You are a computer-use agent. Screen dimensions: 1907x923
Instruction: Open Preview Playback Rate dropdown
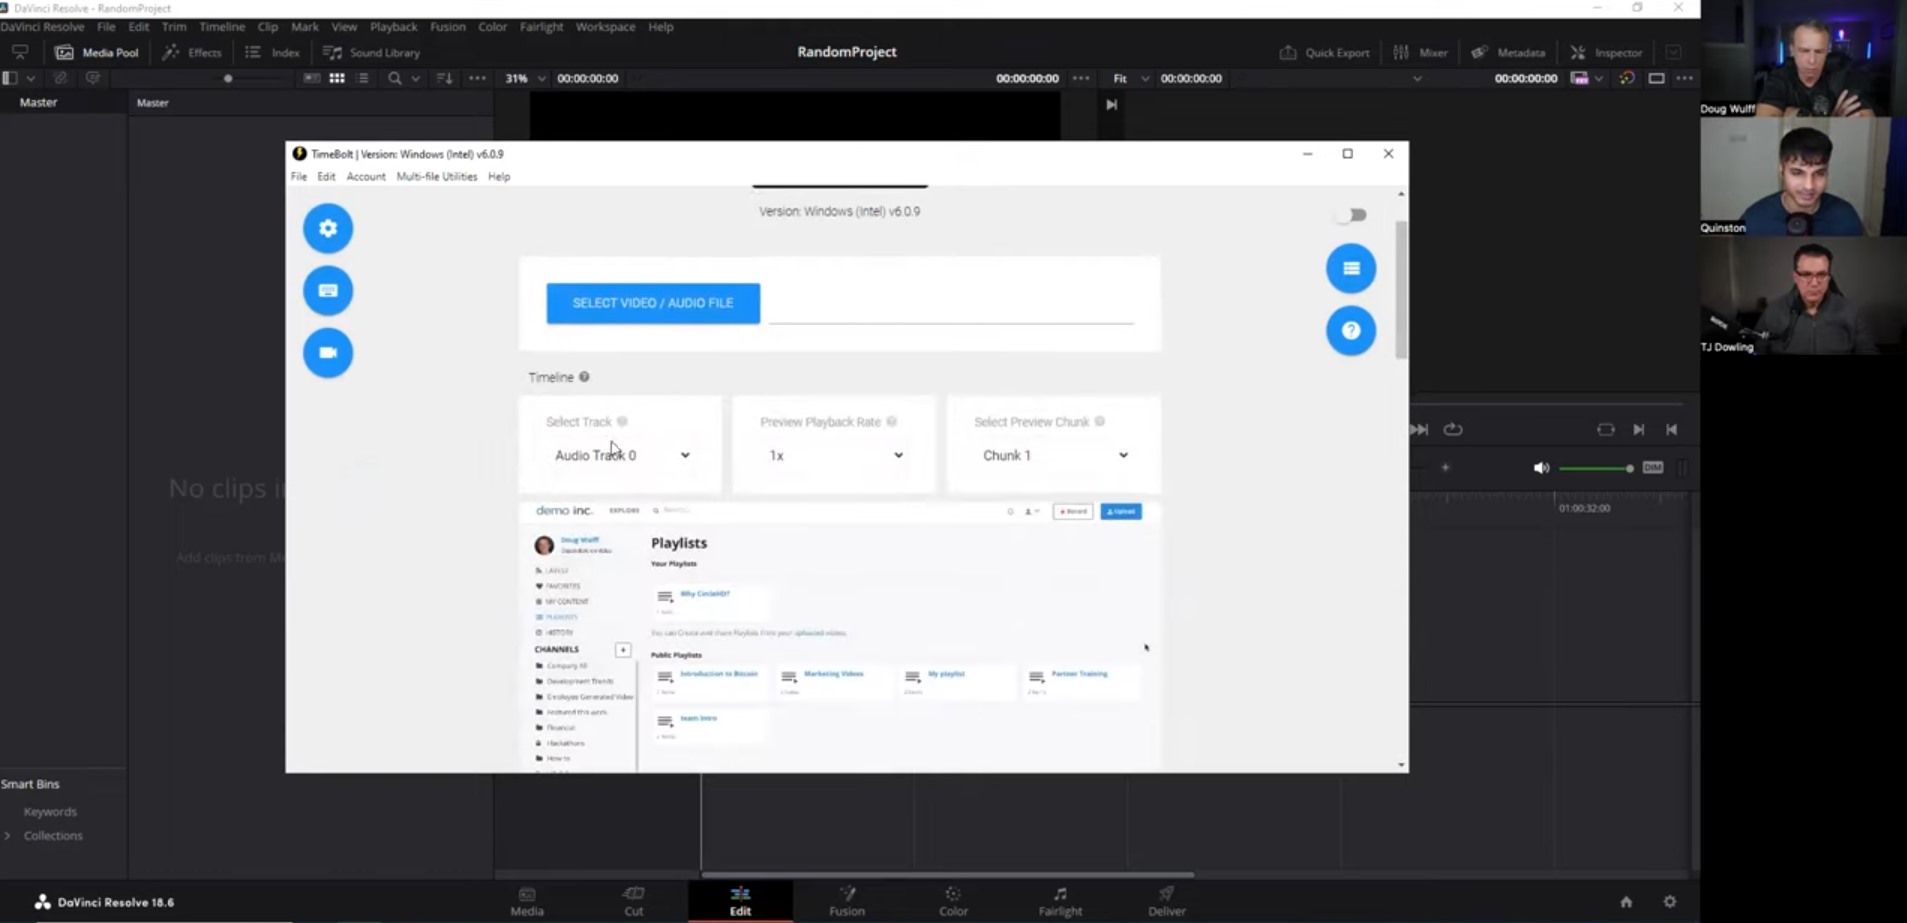click(835, 455)
